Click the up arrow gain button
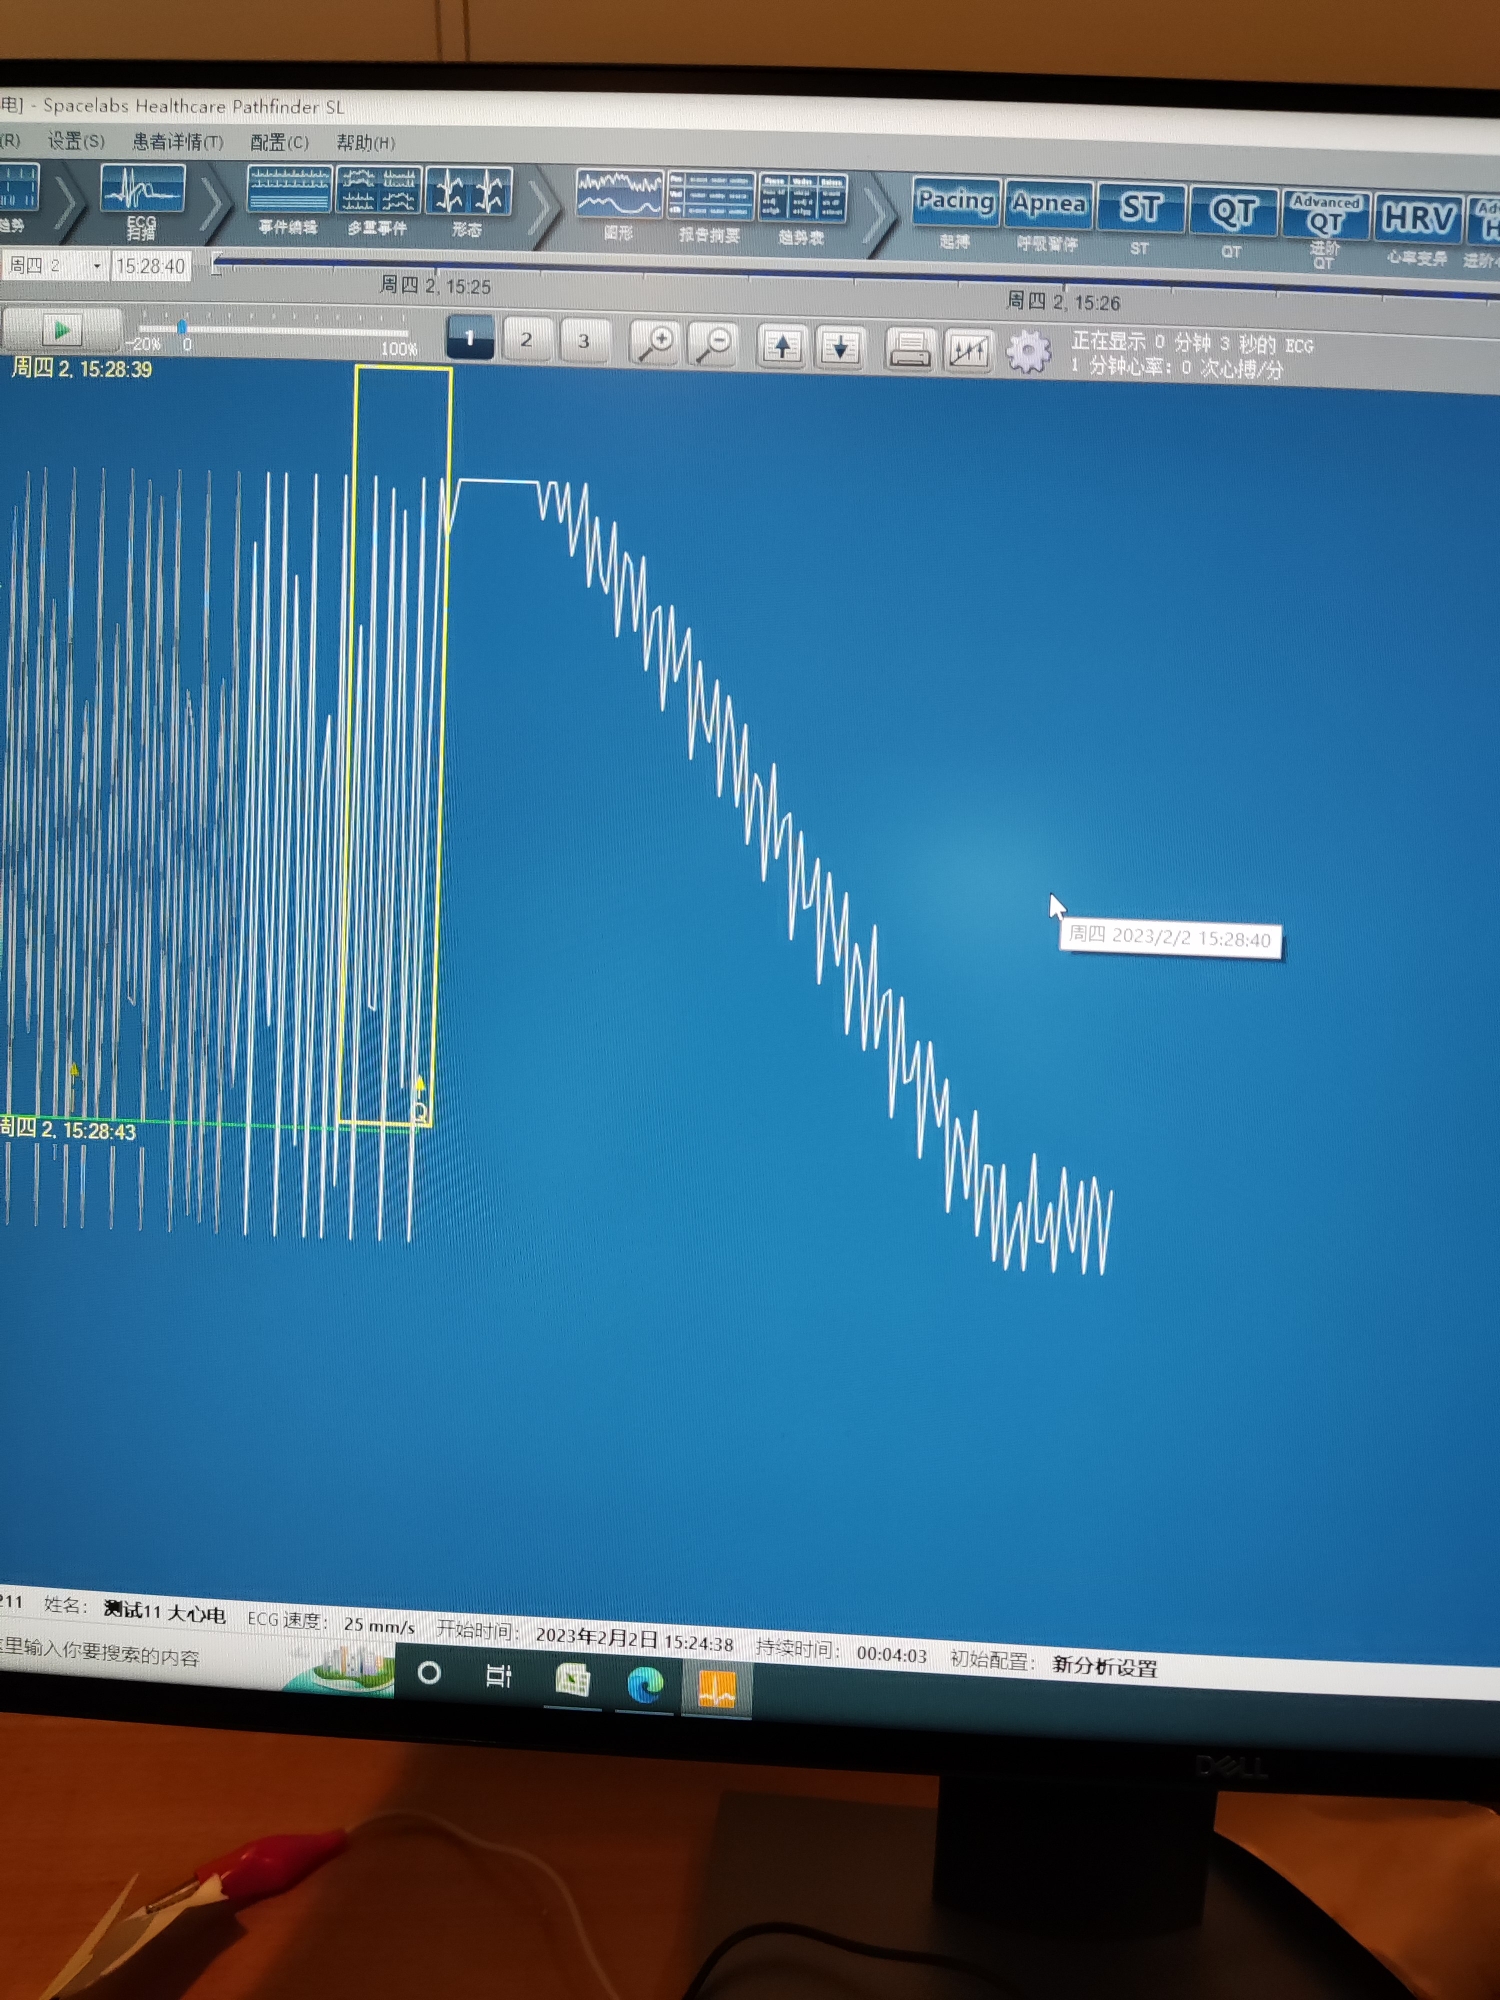 tap(782, 346)
